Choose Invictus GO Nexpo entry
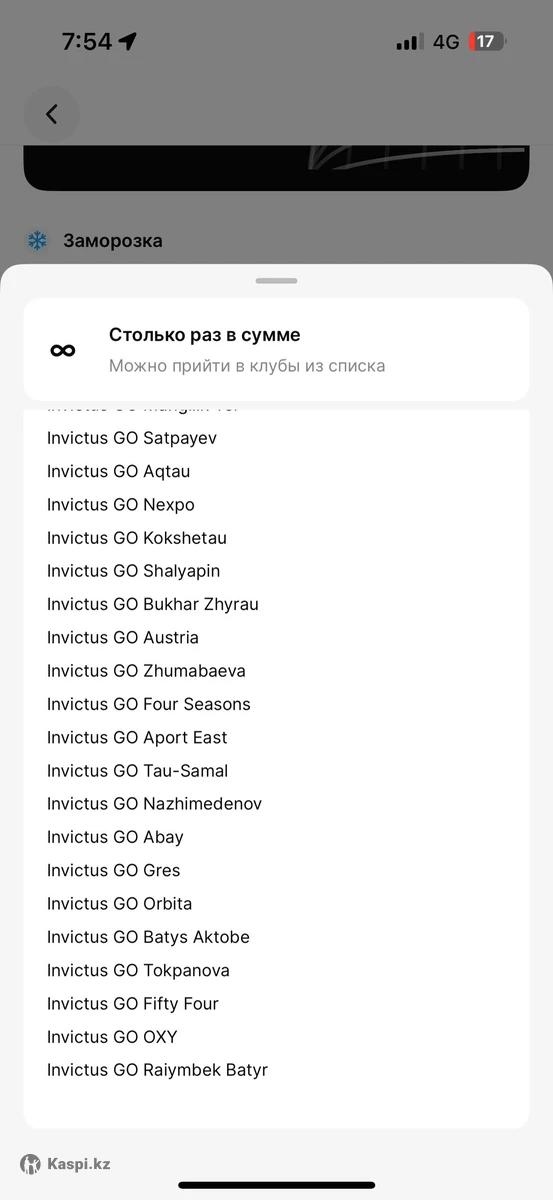This screenshot has width=553, height=1200. click(x=121, y=504)
